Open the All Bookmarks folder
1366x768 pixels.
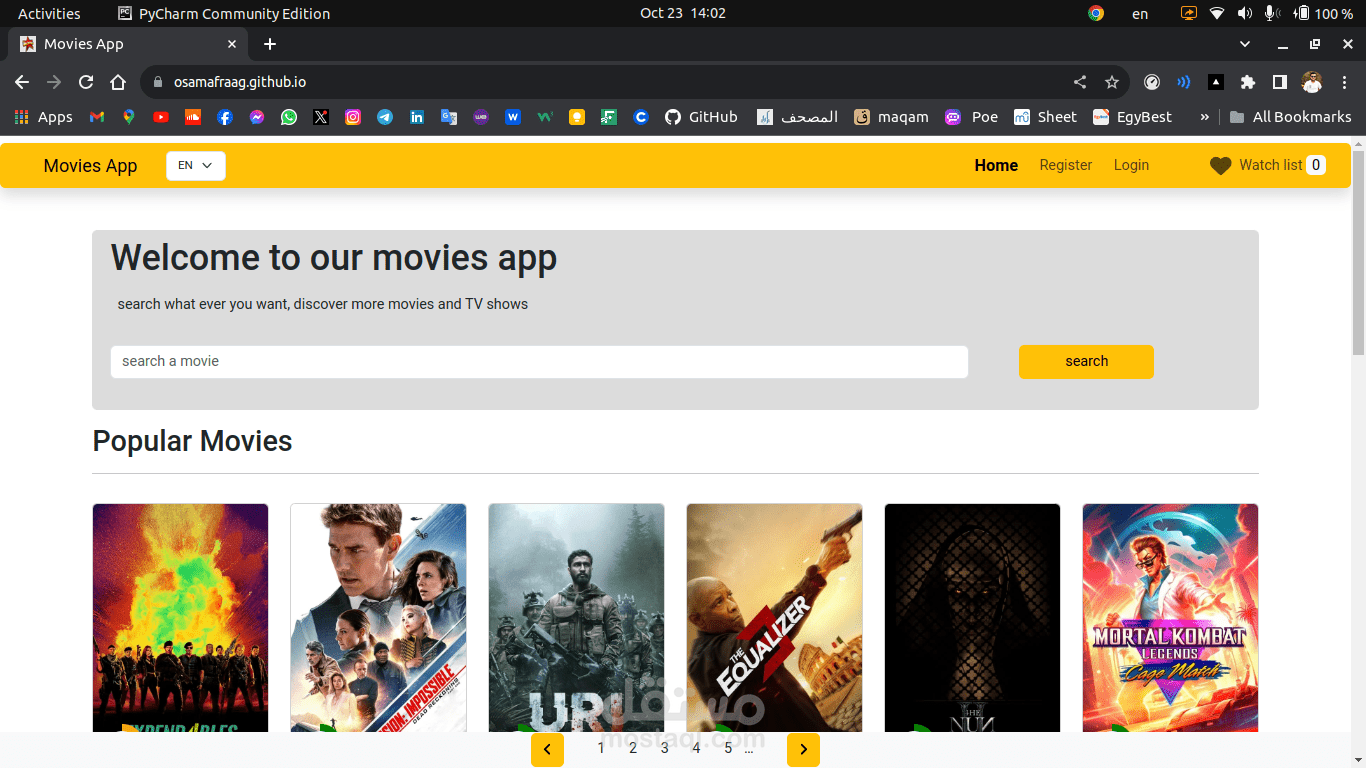pos(1290,117)
